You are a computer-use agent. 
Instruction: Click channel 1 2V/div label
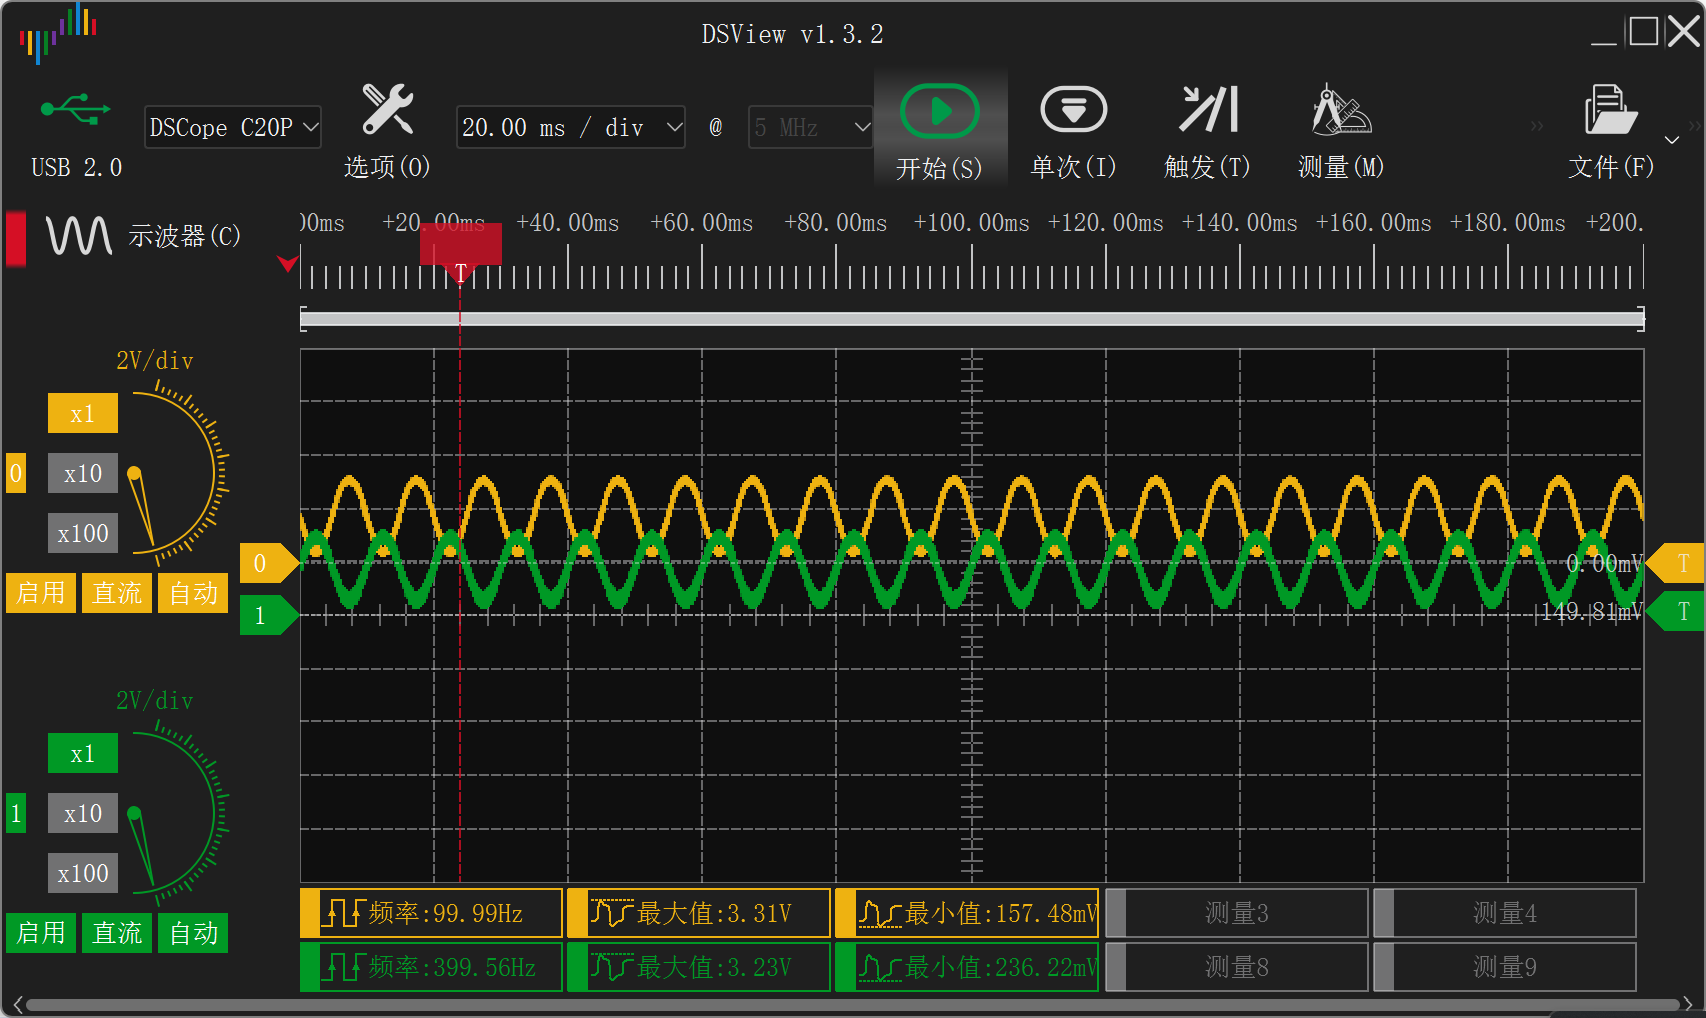[x=155, y=701]
